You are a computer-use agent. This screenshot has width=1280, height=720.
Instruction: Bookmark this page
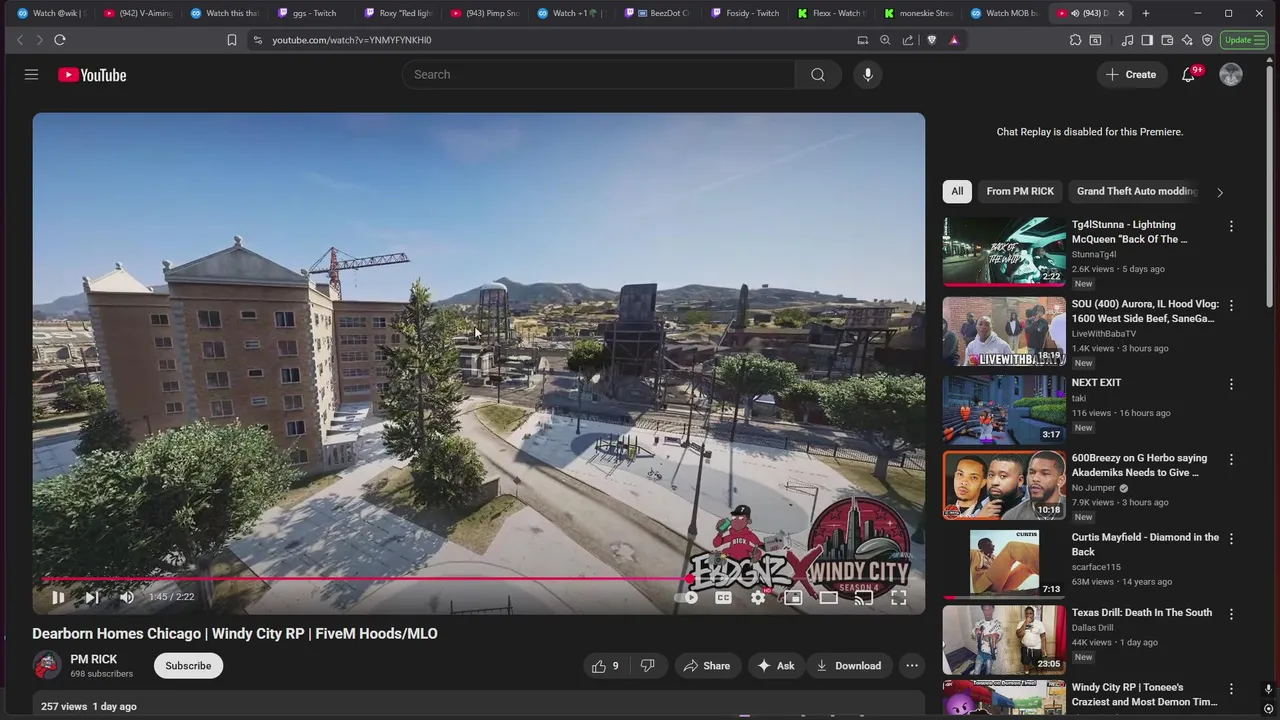pyautogui.click(x=232, y=40)
